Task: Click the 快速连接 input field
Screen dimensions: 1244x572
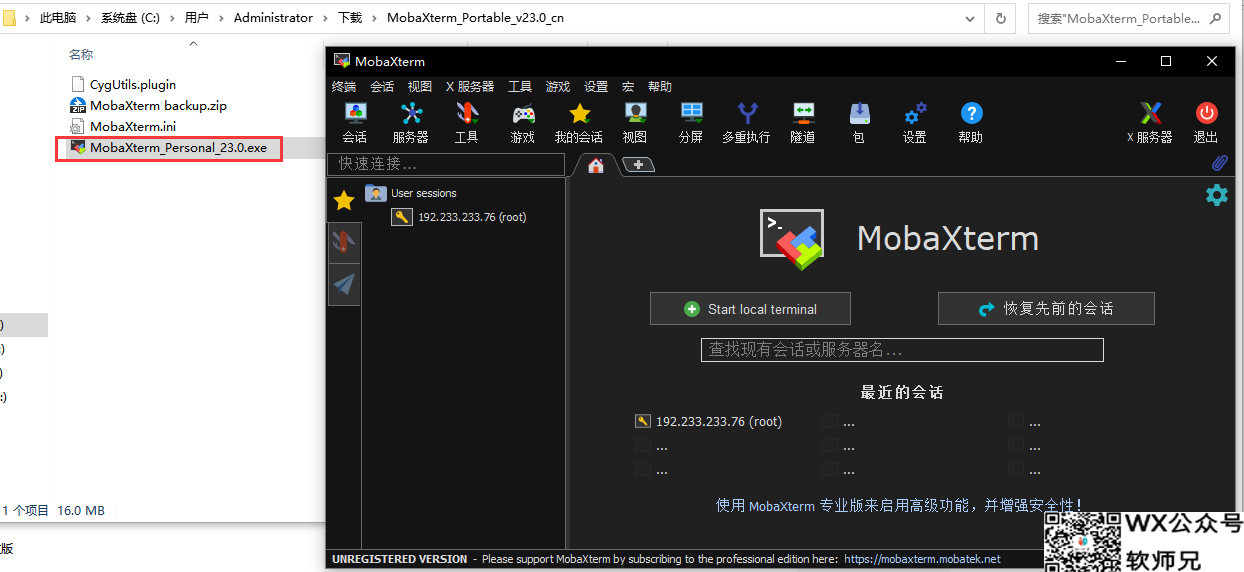Action: [446, 164]
